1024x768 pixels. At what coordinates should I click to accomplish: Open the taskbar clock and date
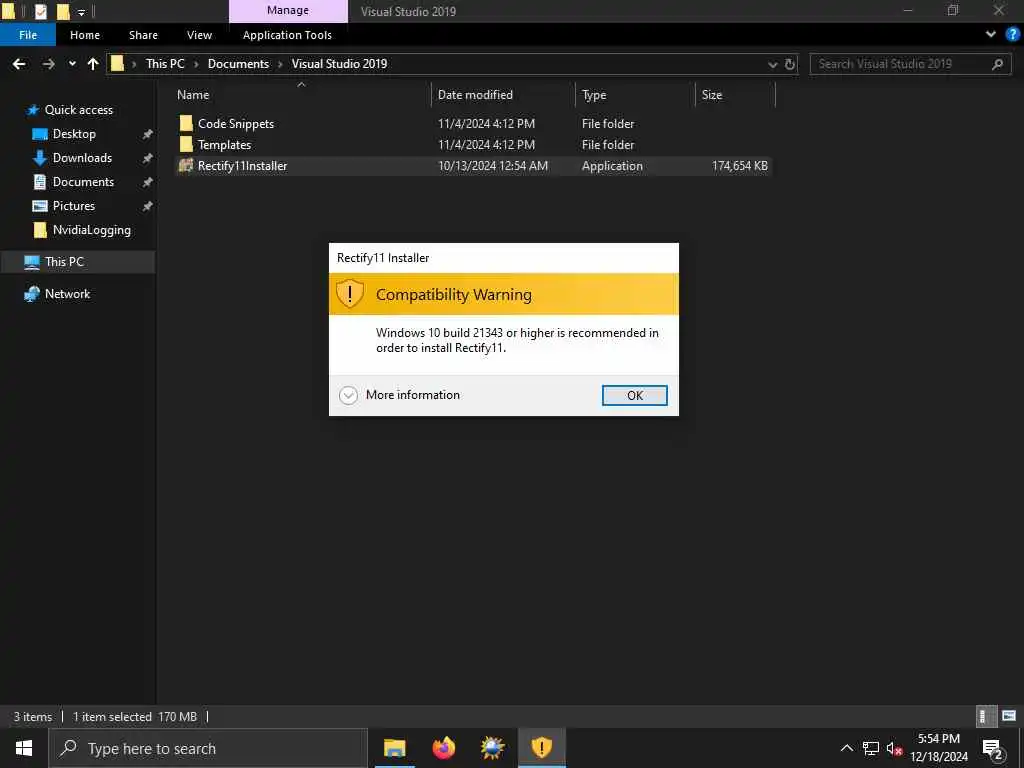click(x=939, y=748)
